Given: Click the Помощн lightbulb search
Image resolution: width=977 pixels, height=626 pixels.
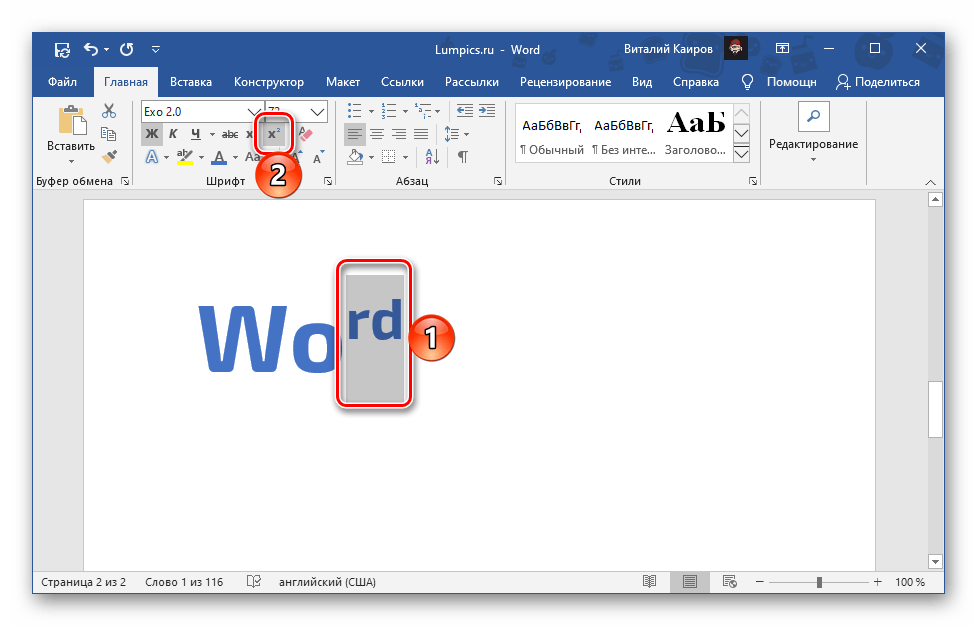Looking at the screenshot, I should tap(778, 82).
